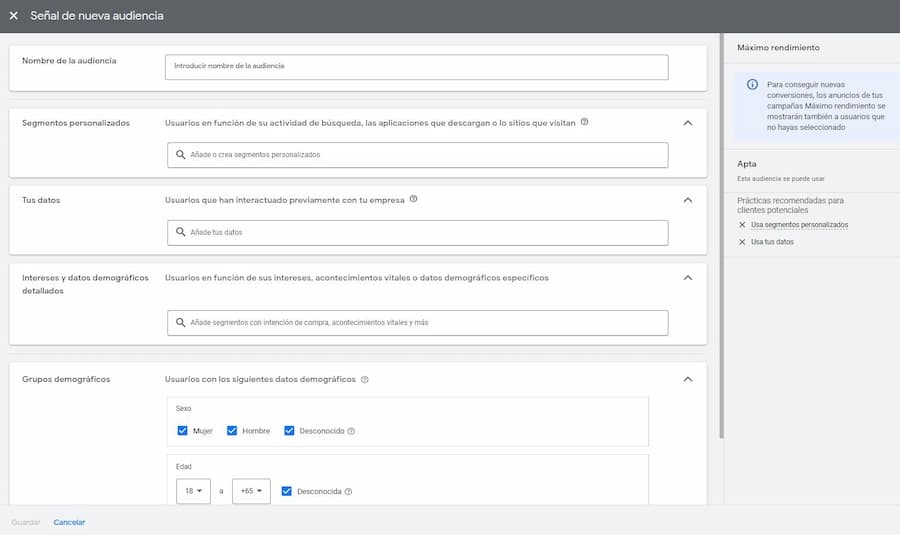Toggle the Desconocida age checkbox
Viewport: 900px width, 535px height.
click(287, 491)
